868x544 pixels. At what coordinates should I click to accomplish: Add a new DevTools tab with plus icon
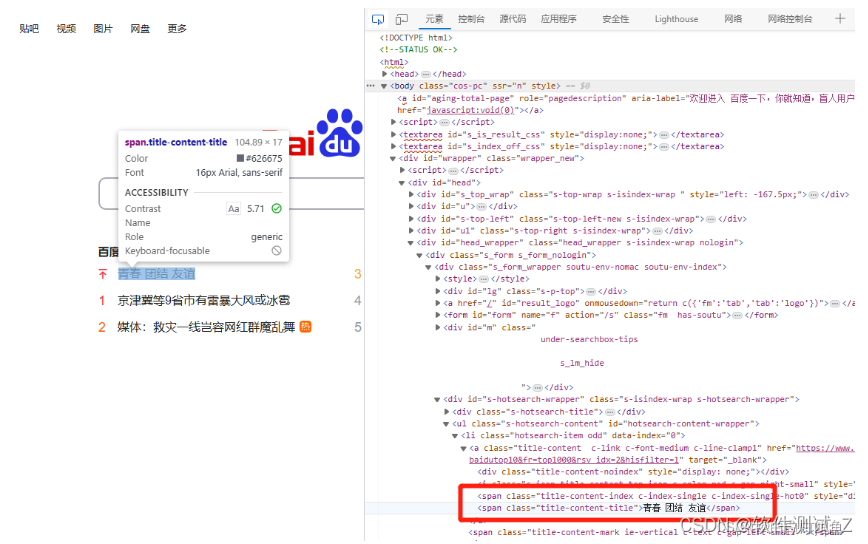click(839, 19)
